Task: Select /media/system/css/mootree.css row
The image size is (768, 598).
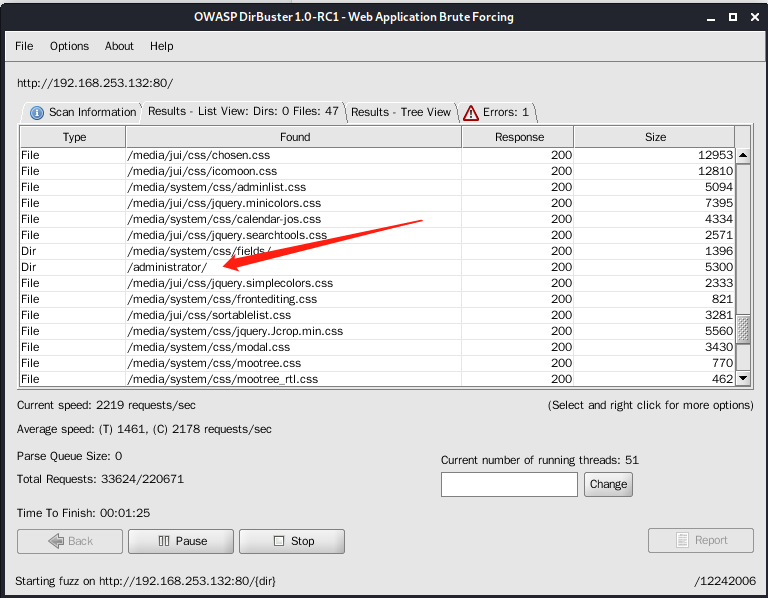Action: pos(377,363)
